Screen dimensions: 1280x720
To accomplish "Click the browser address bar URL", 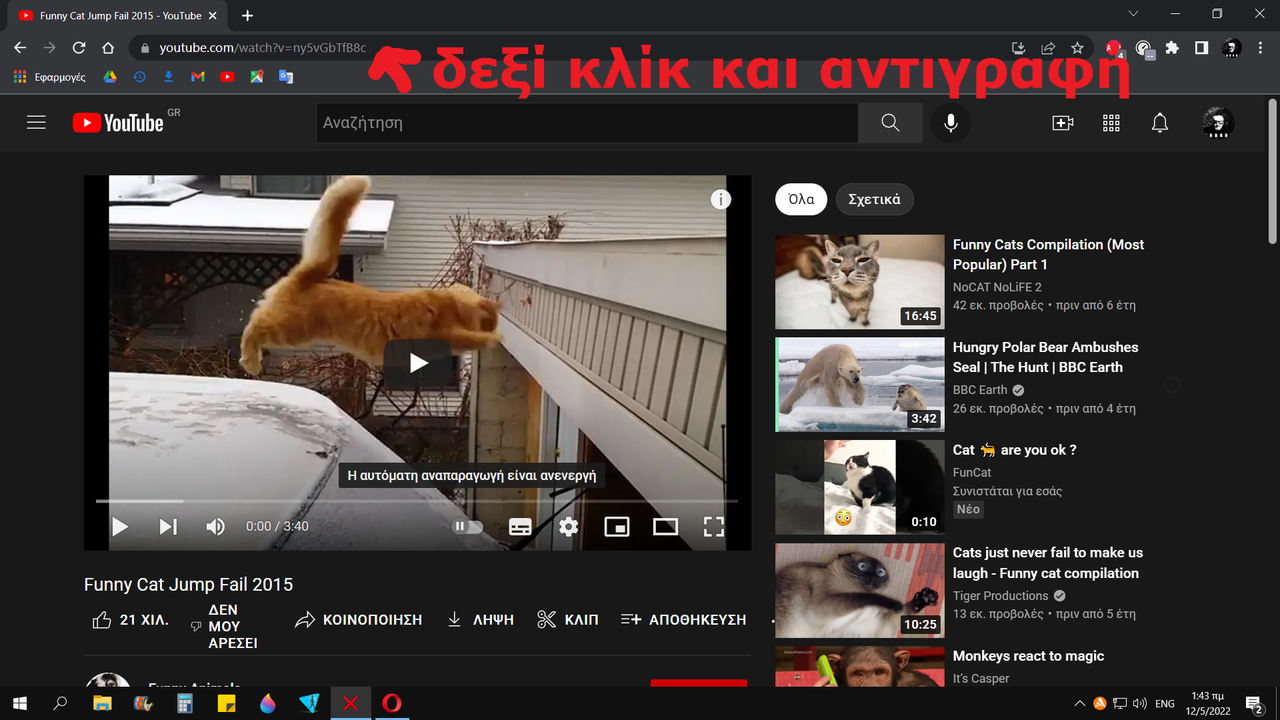I will click(x=262, y=48).
